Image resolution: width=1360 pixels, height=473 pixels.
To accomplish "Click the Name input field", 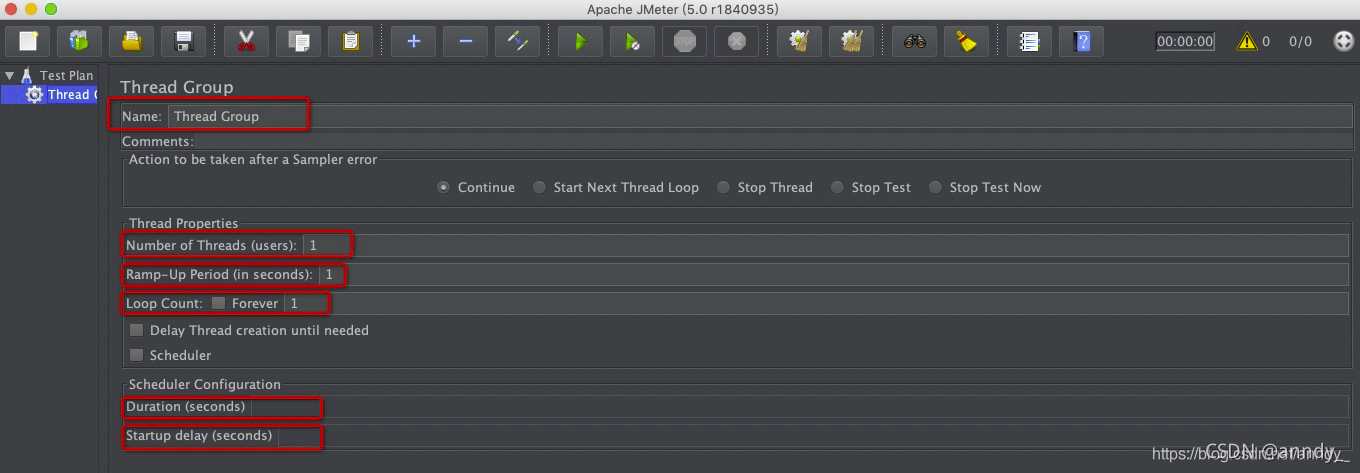I will click(758, 116).
